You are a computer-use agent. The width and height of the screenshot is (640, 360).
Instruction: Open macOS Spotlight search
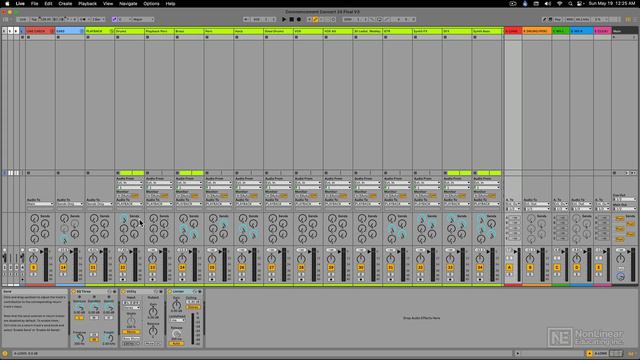[570, 4]
